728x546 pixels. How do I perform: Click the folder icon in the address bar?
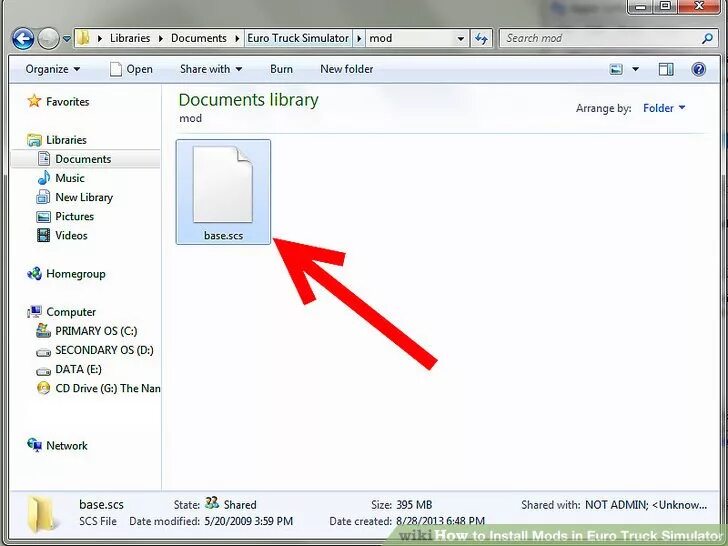pyautogui.click(x=83, y=38)
